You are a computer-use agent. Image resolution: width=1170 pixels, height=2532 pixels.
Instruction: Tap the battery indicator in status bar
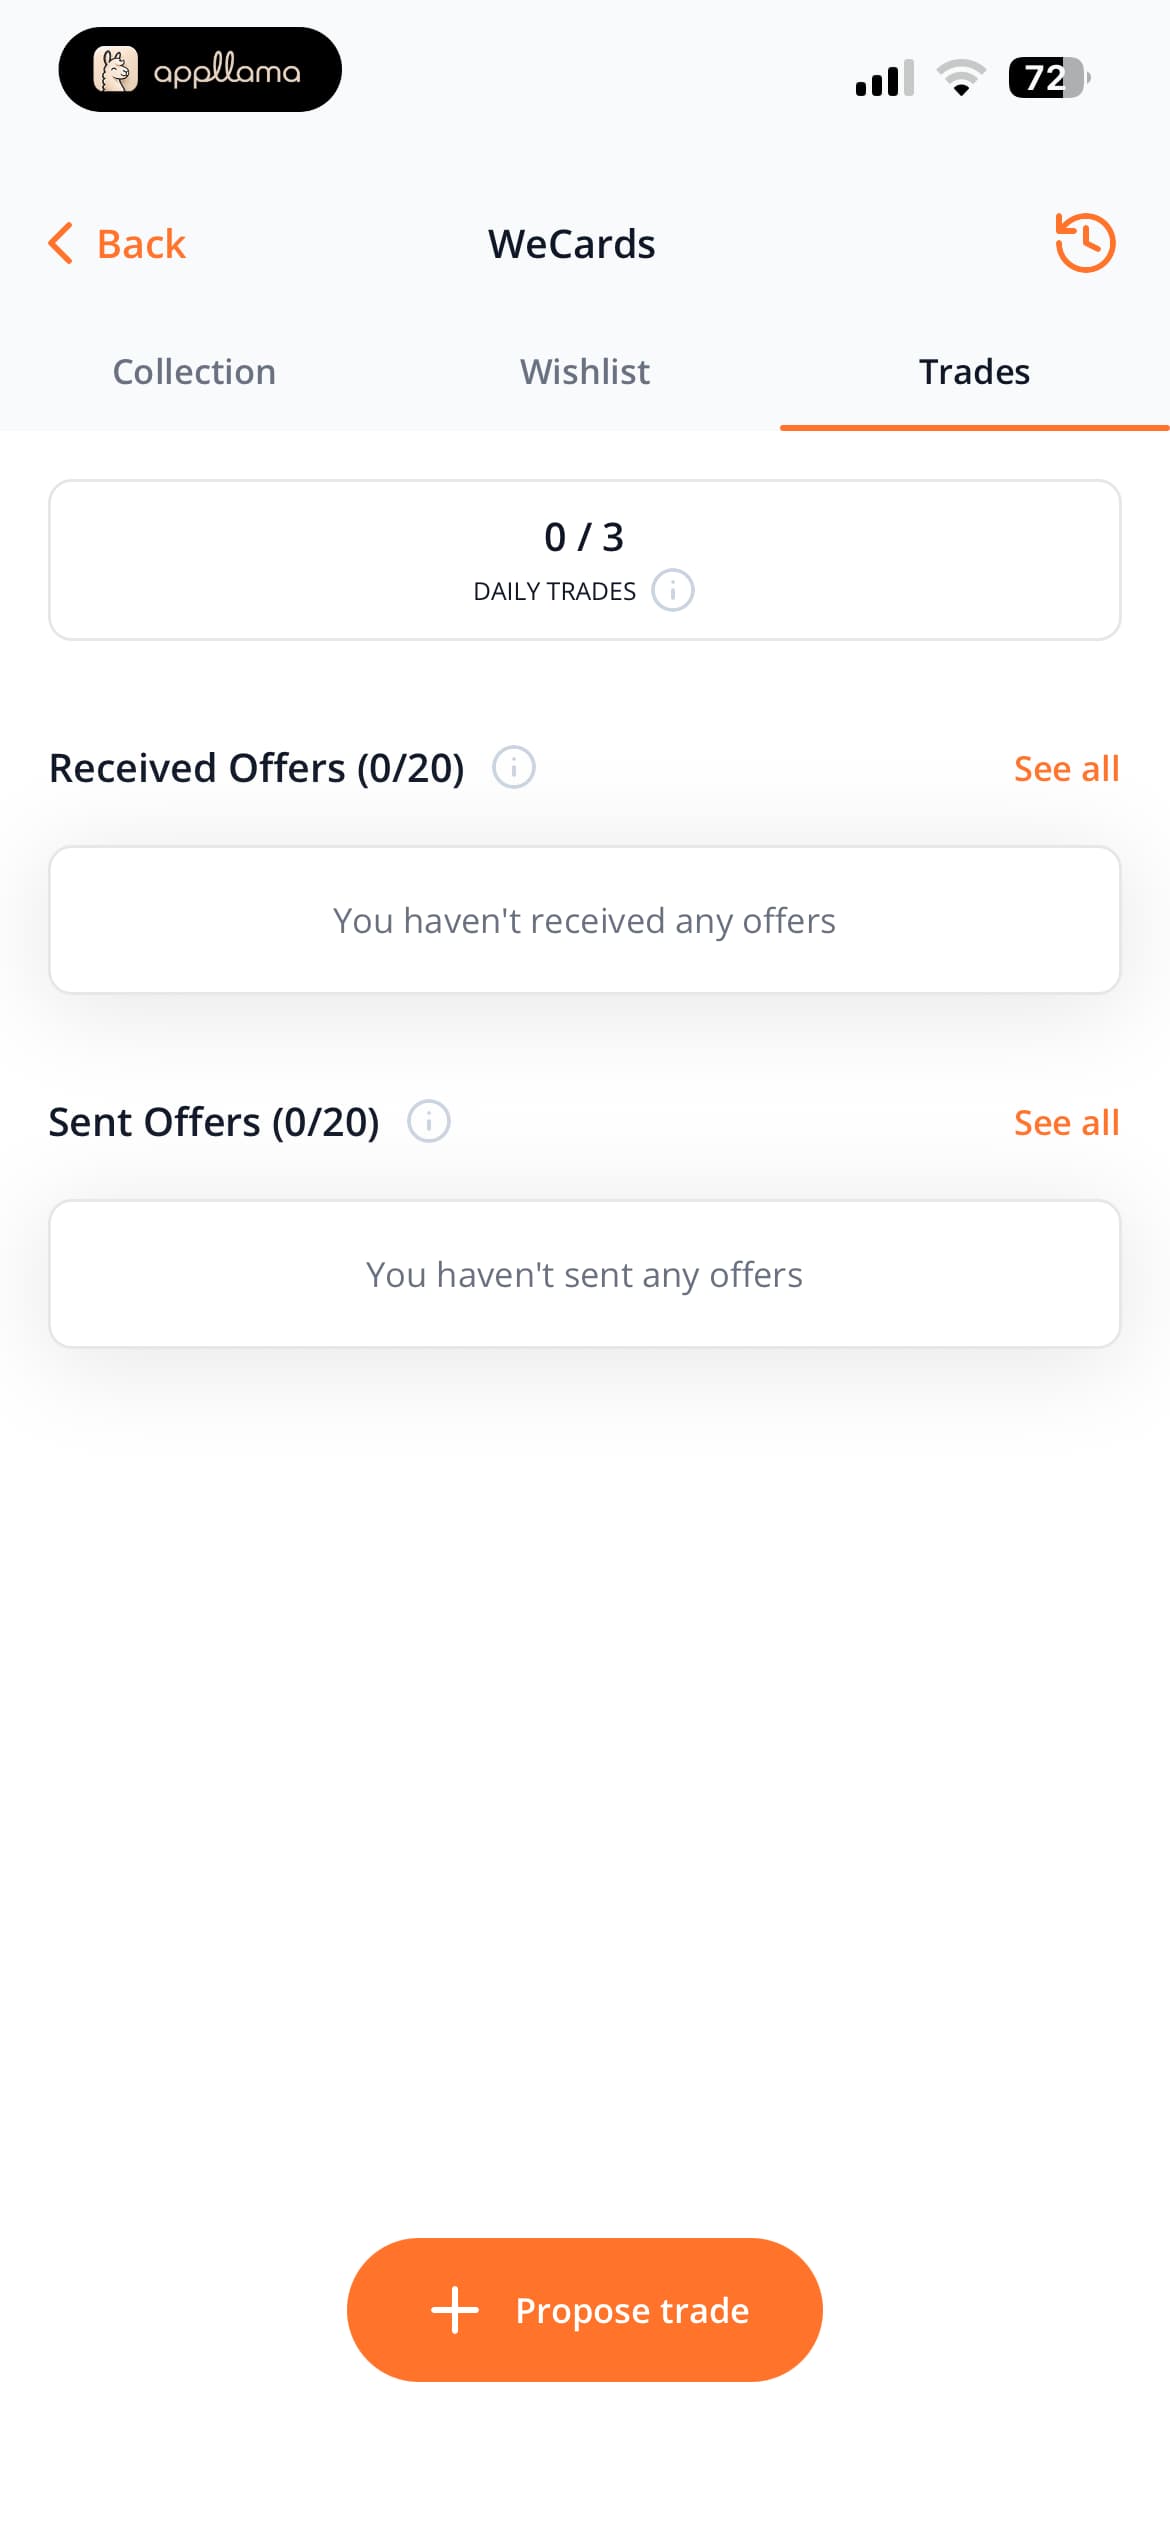(x=1049, y=77)
